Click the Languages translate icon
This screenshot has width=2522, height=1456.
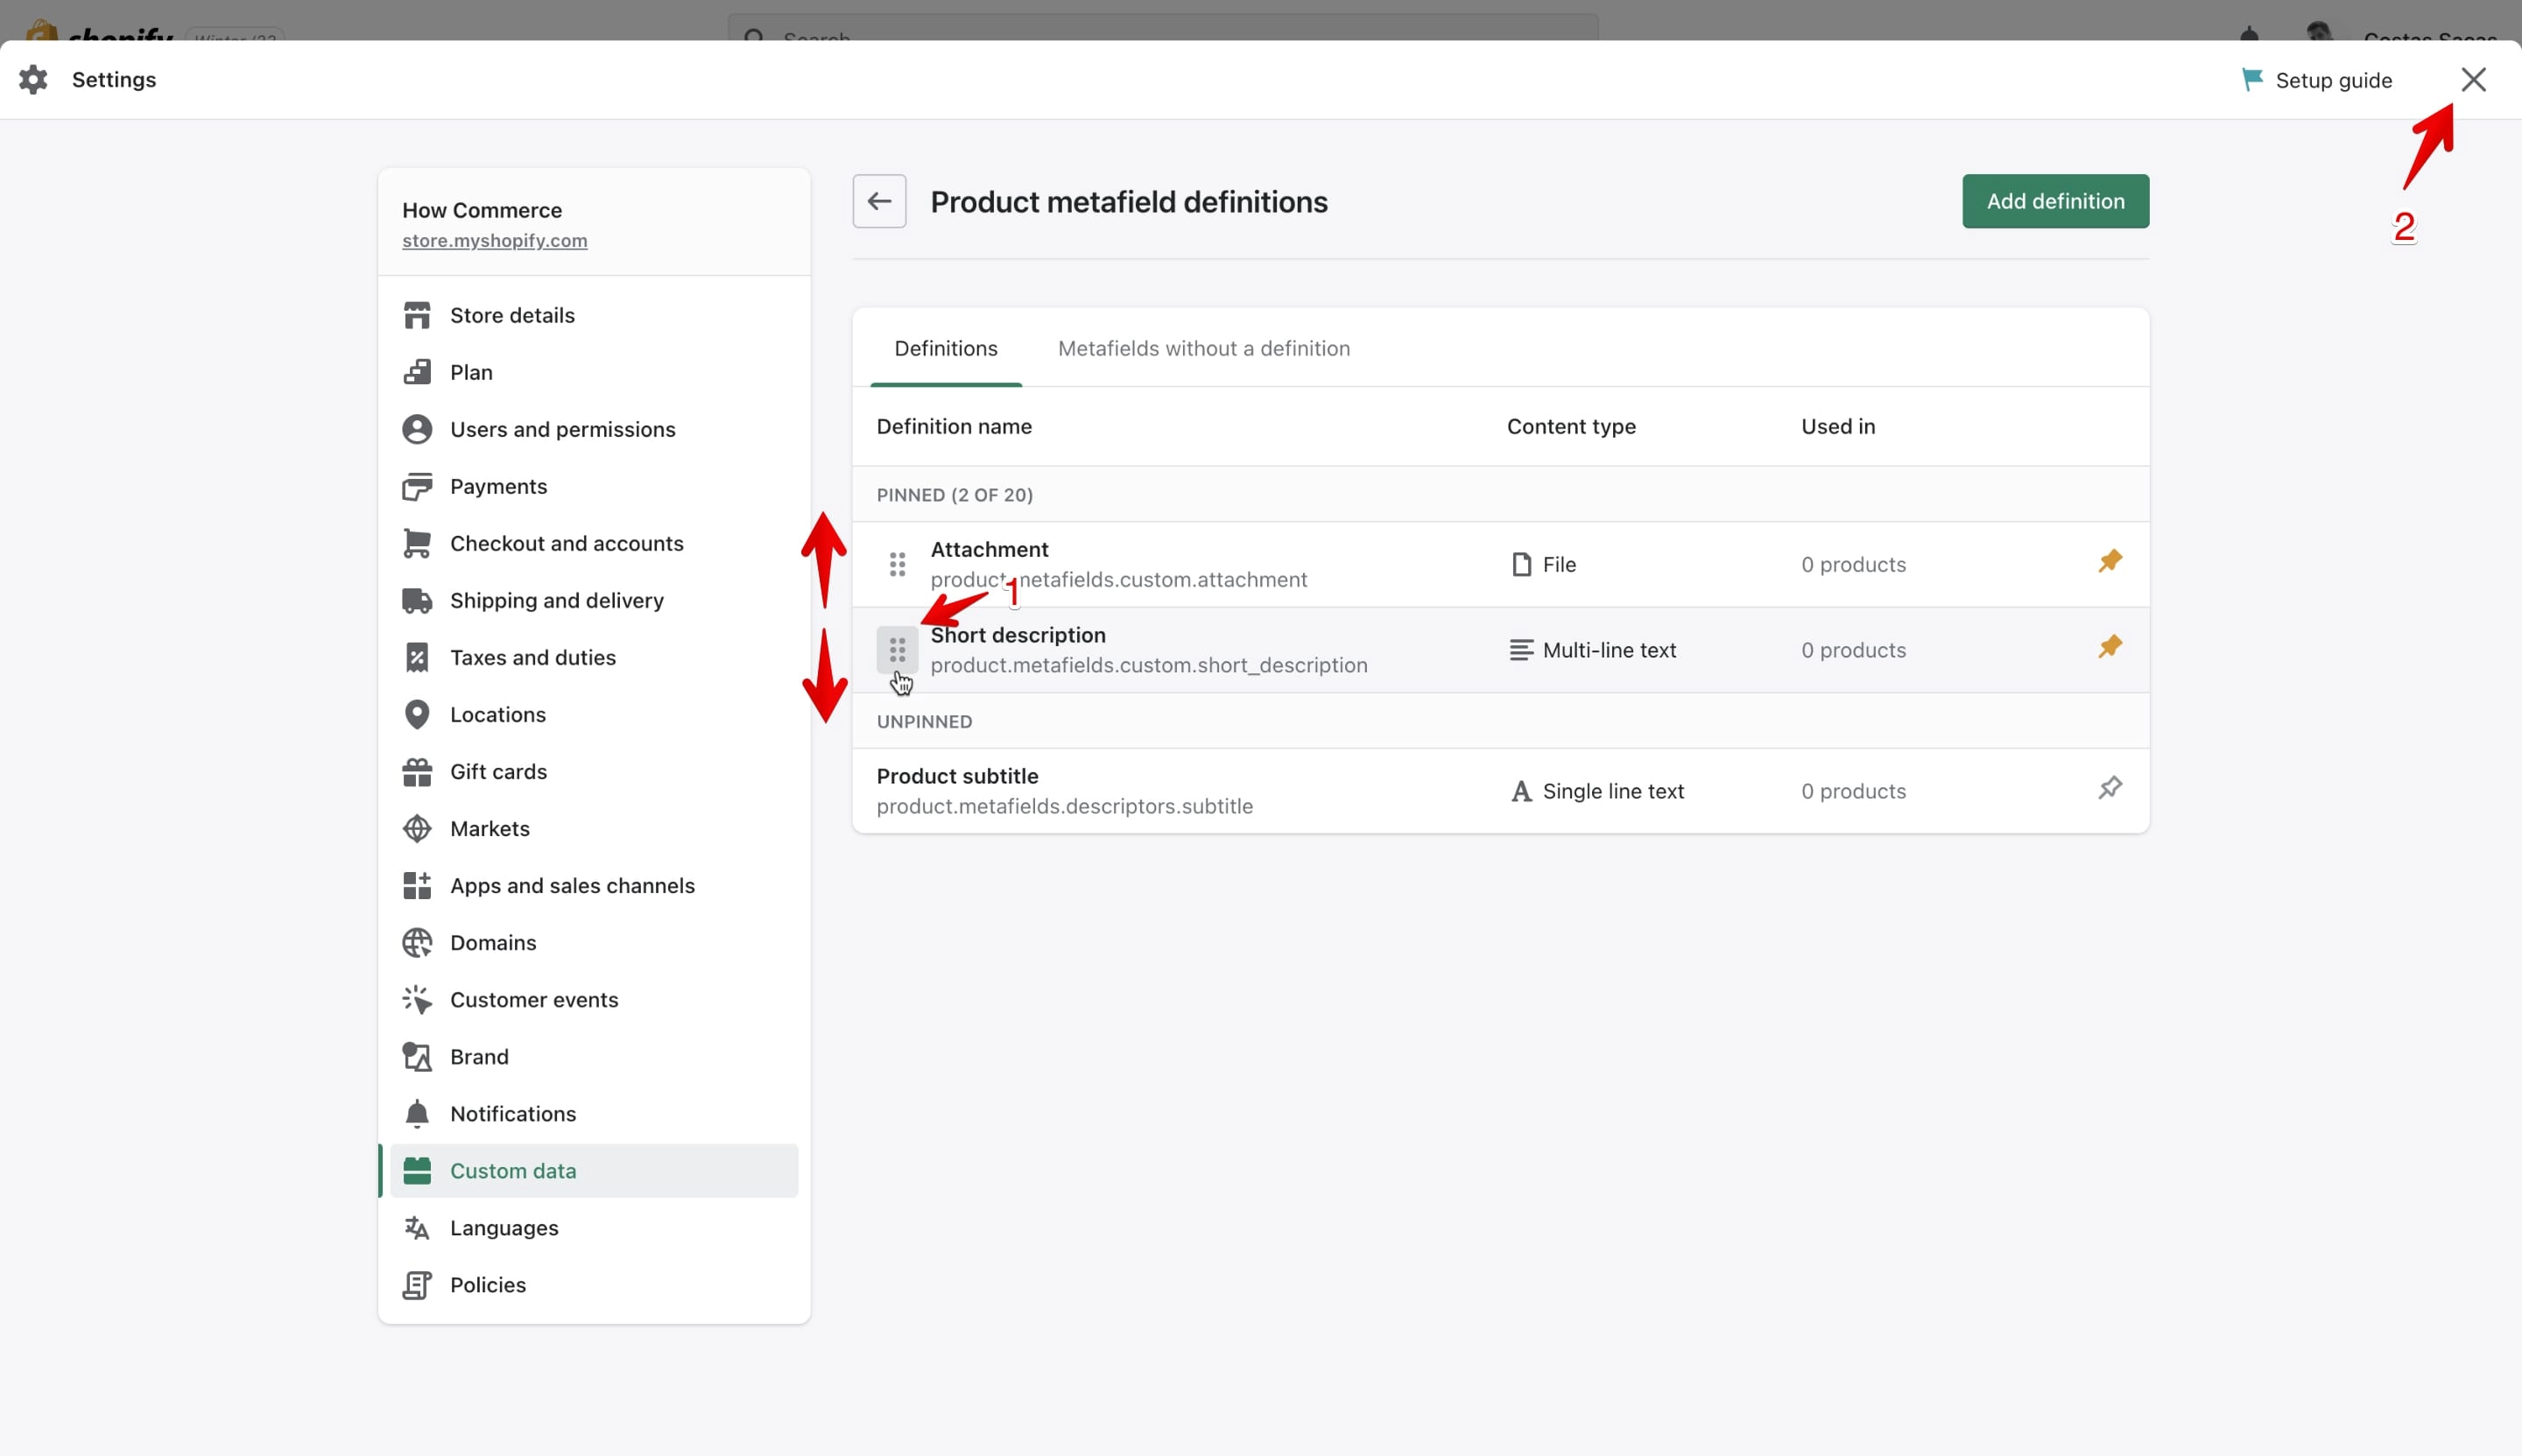click(x=417, y=1227)
